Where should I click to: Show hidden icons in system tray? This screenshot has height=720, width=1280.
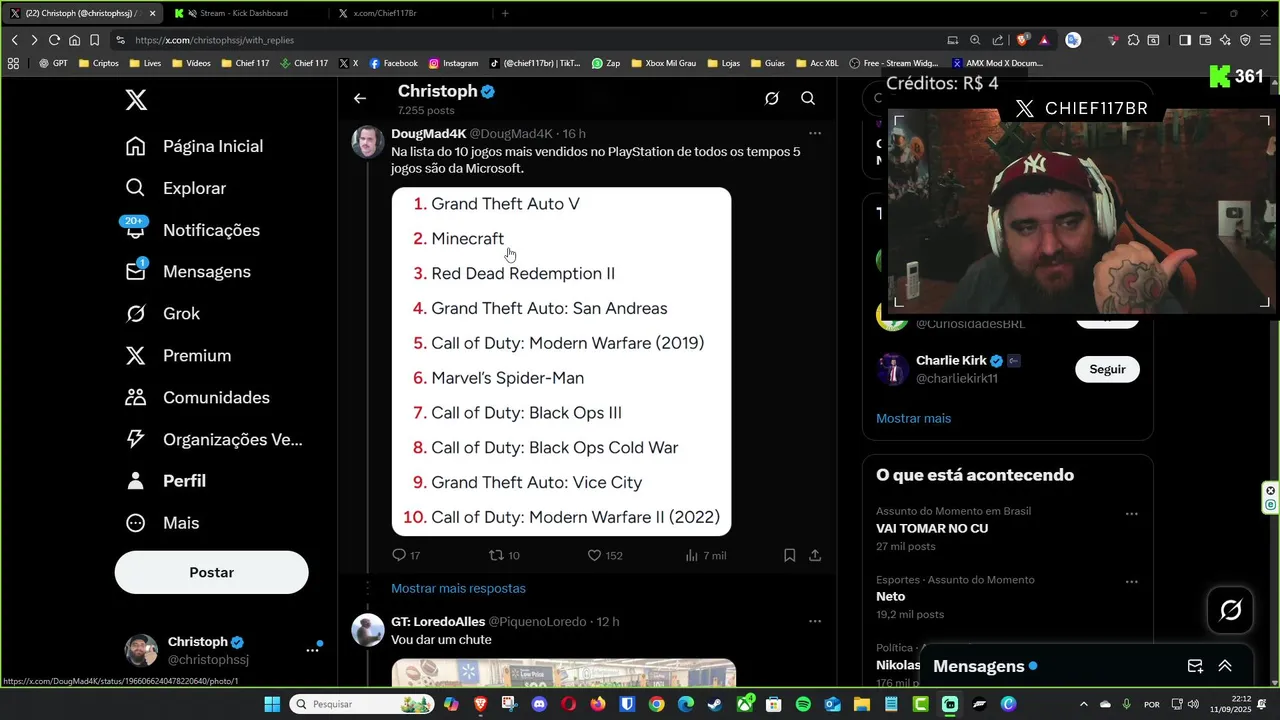pyautogui.click(x=1083, y=704)
